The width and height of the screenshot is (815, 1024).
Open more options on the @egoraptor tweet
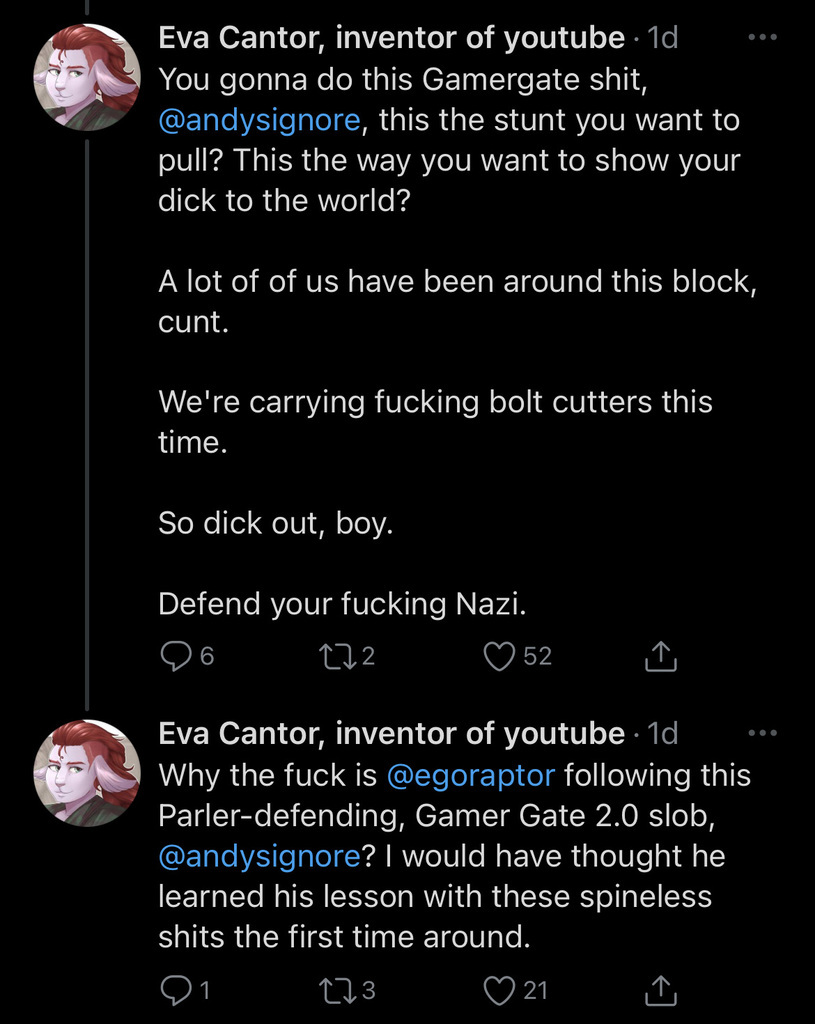(762, 733)
